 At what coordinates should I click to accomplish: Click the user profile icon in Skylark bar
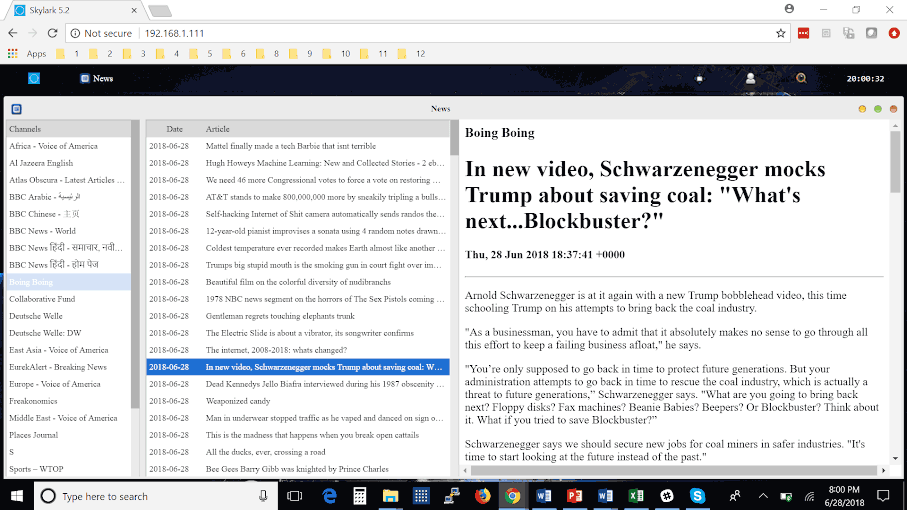click(x=750, y=79)
